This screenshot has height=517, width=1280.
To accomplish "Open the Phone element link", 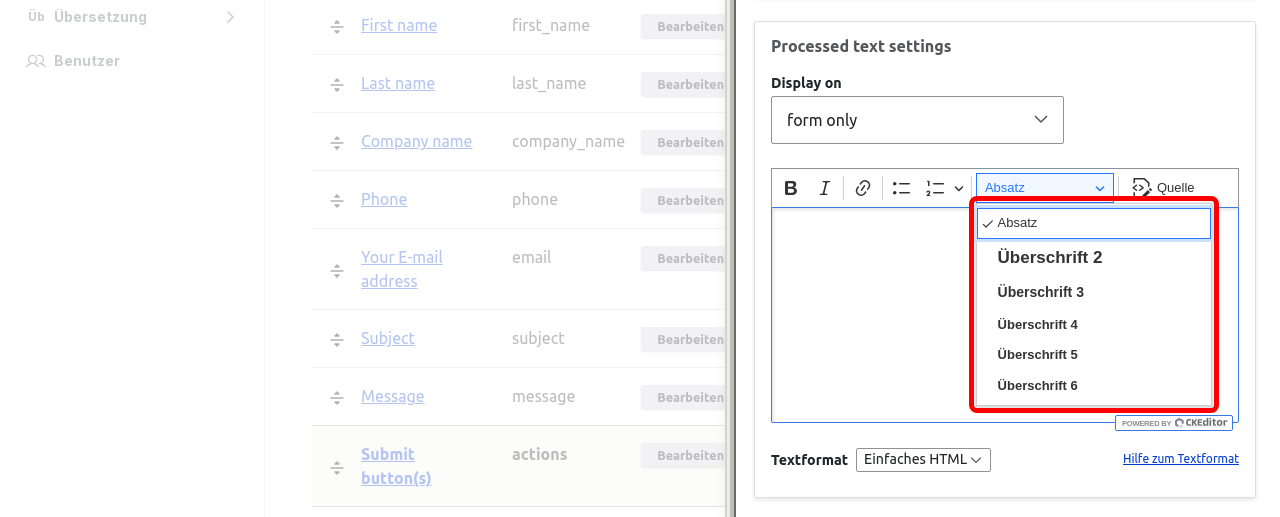I will tap(384, 199).
